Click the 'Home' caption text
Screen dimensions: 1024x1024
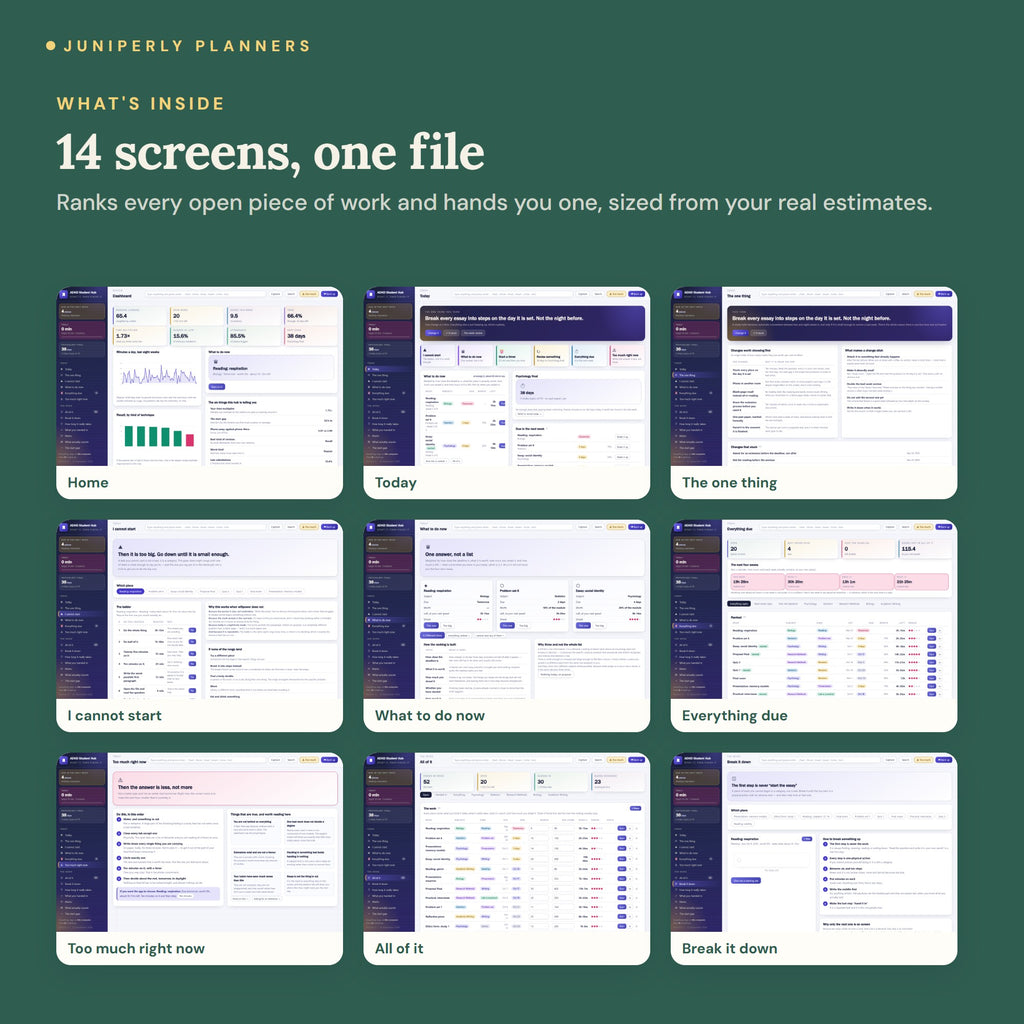click(x=88, y=483)
